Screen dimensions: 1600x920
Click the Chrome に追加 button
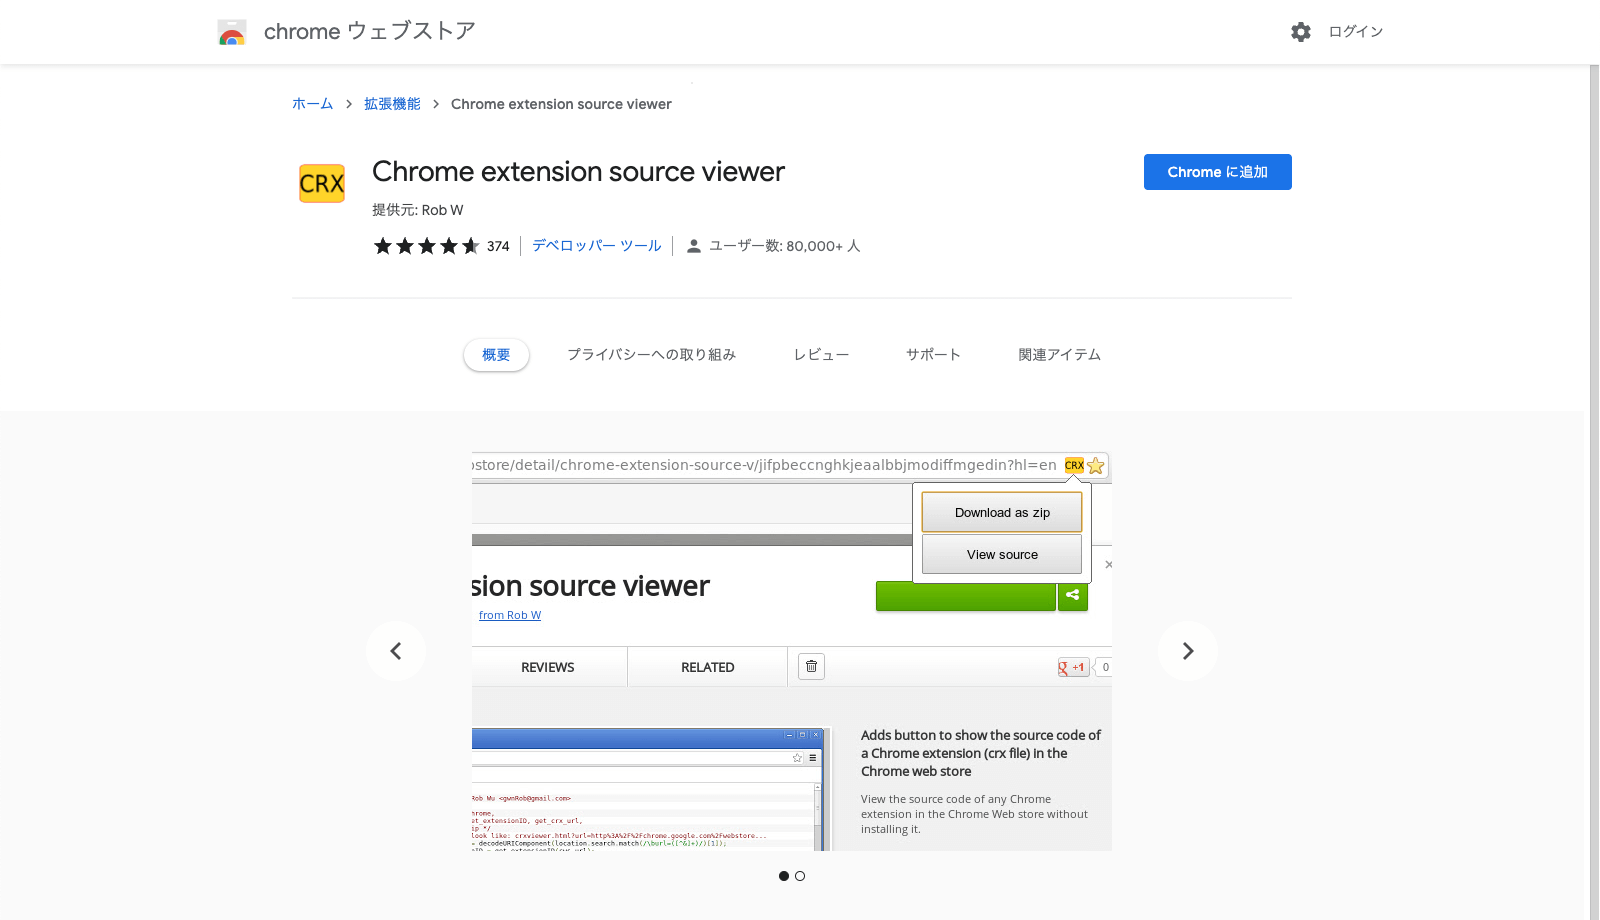[x=1217, y=172]
